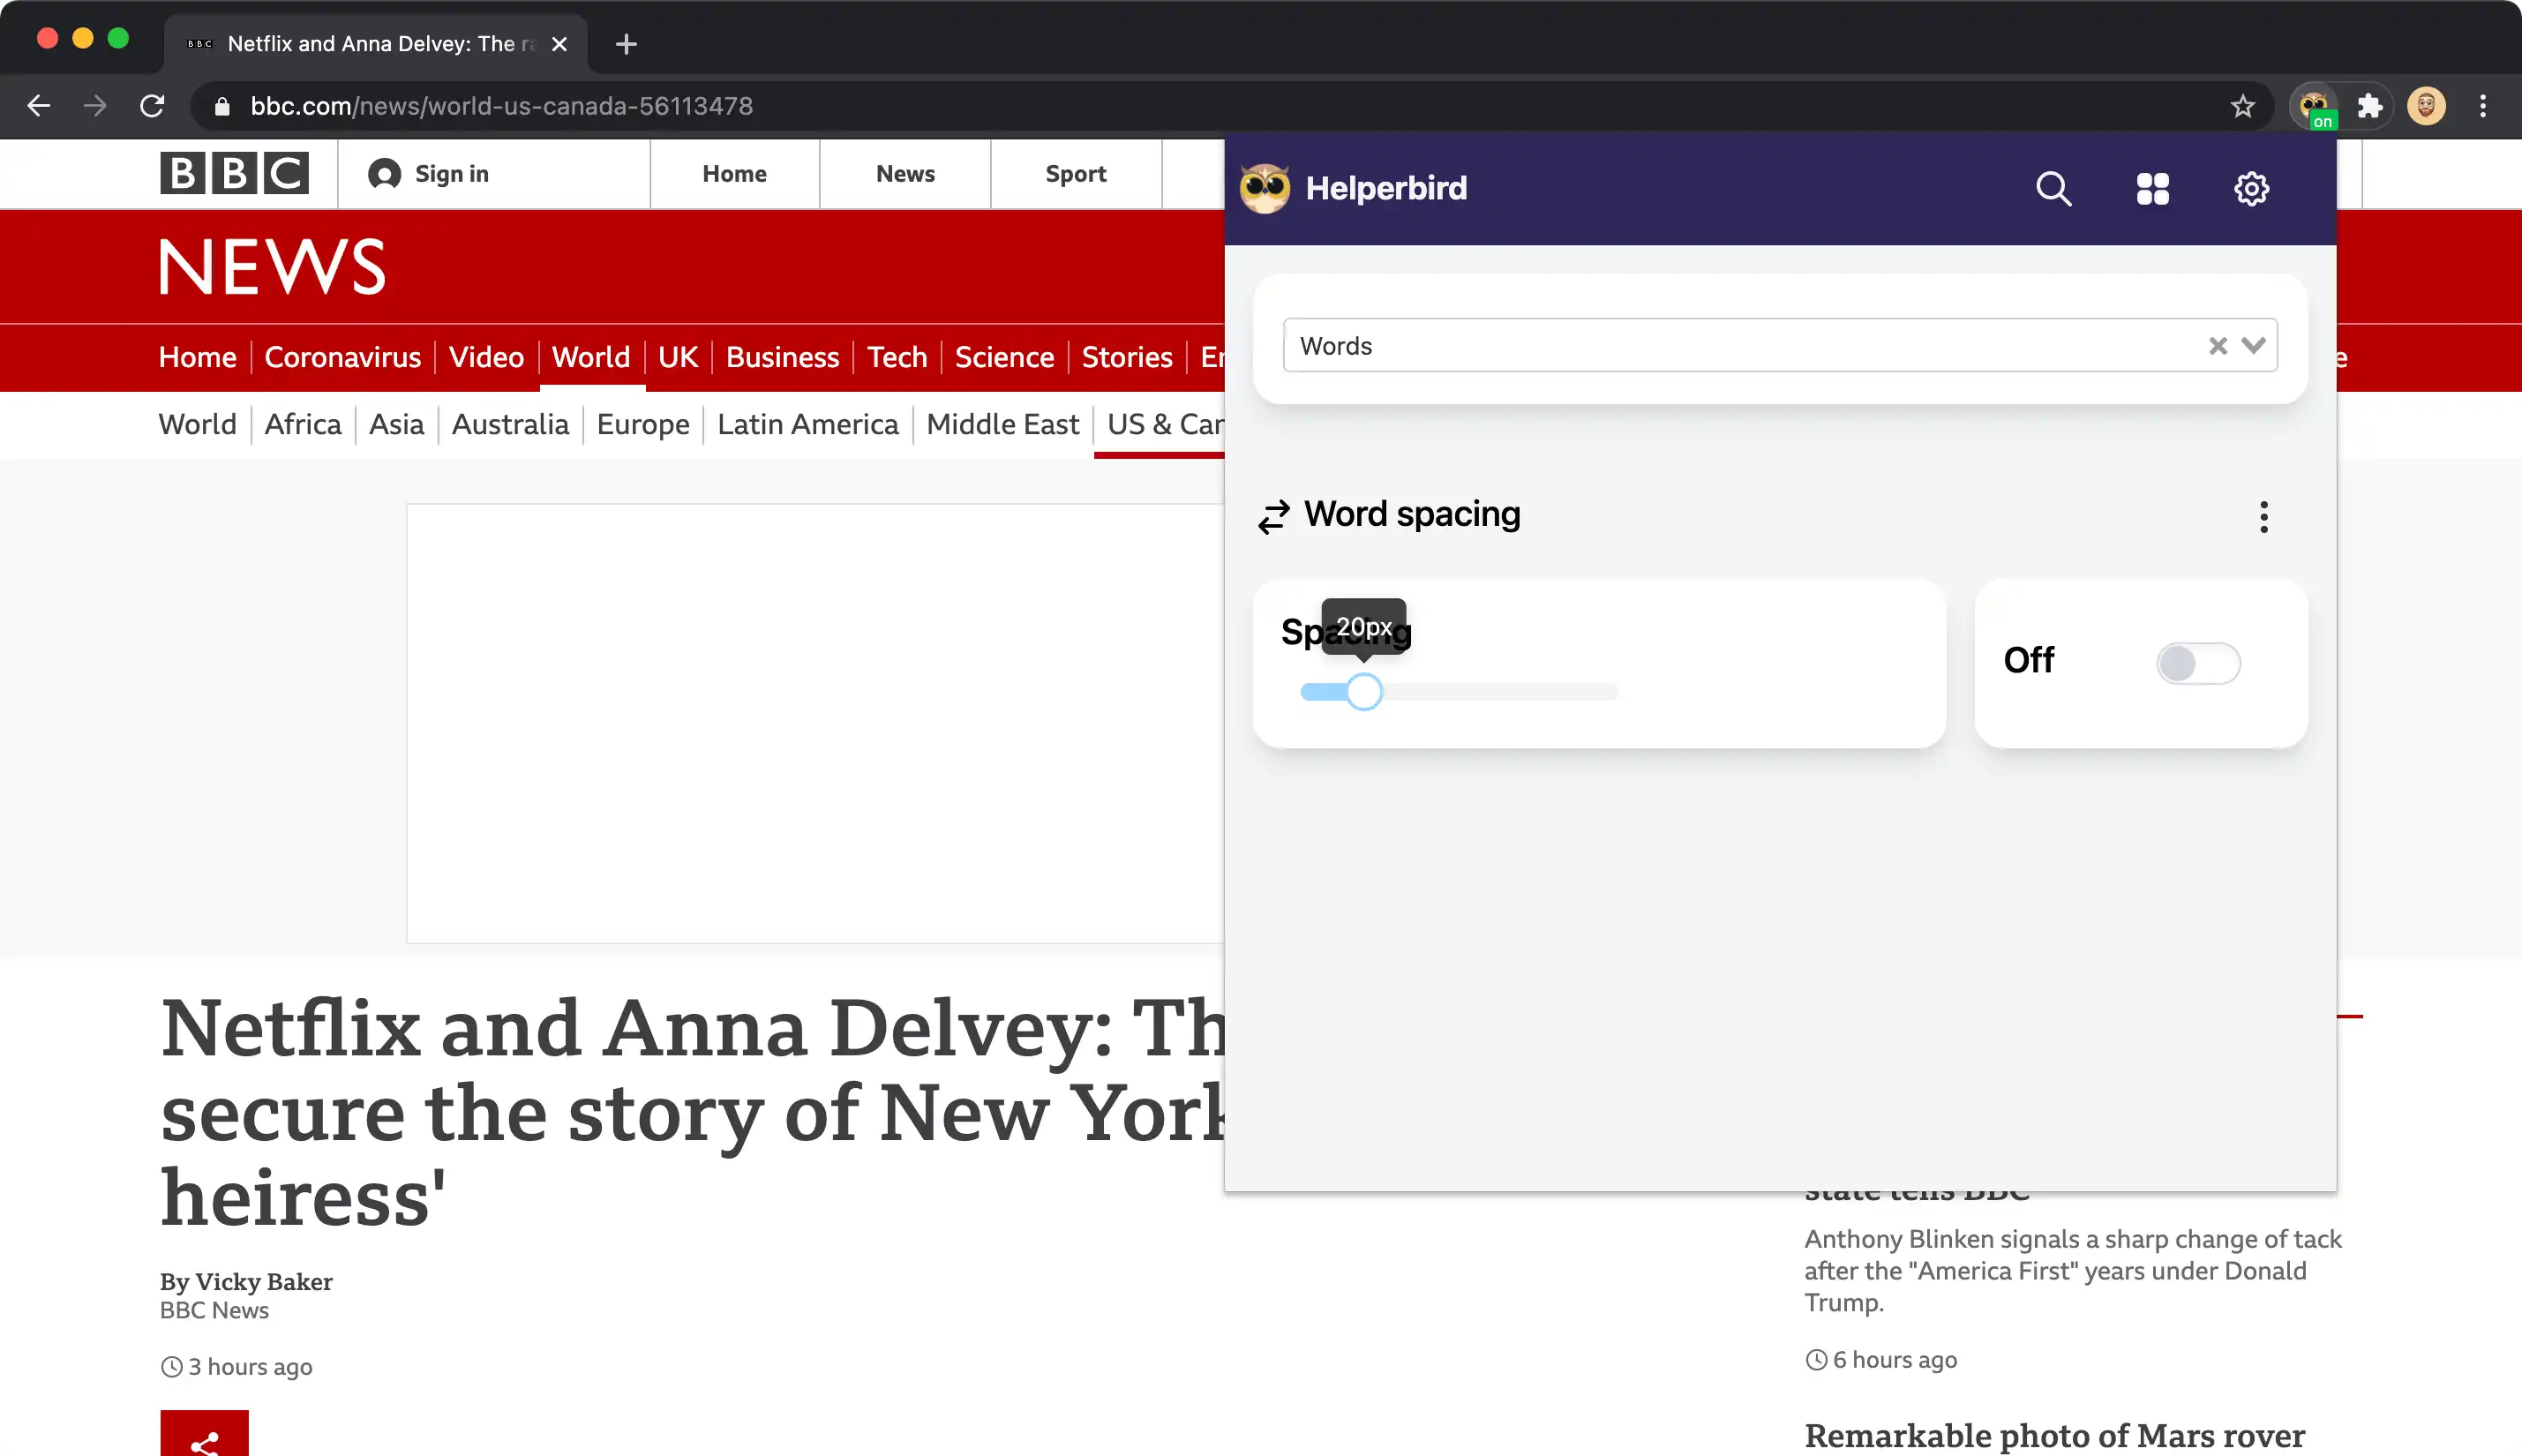The width and height of the screenshot is (2522, 1456).
Task: Open Australia sub-section
Action: tap(510, 424)
